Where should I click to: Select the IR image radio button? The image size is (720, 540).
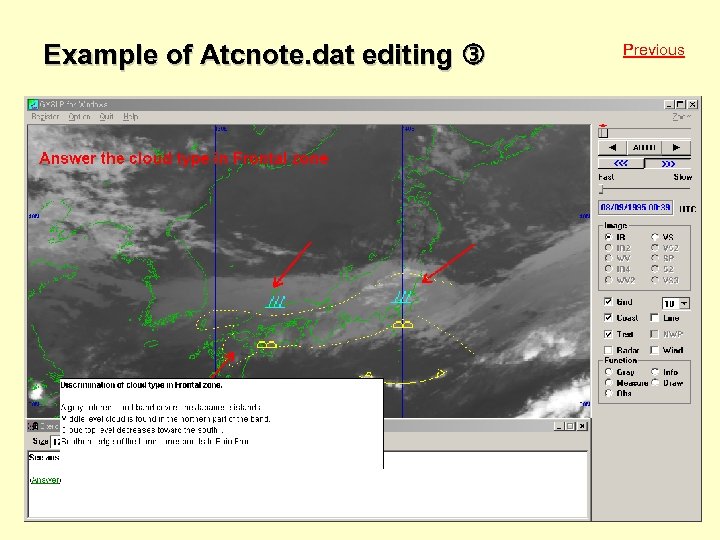pyautogui.click(x=609, y=237)
